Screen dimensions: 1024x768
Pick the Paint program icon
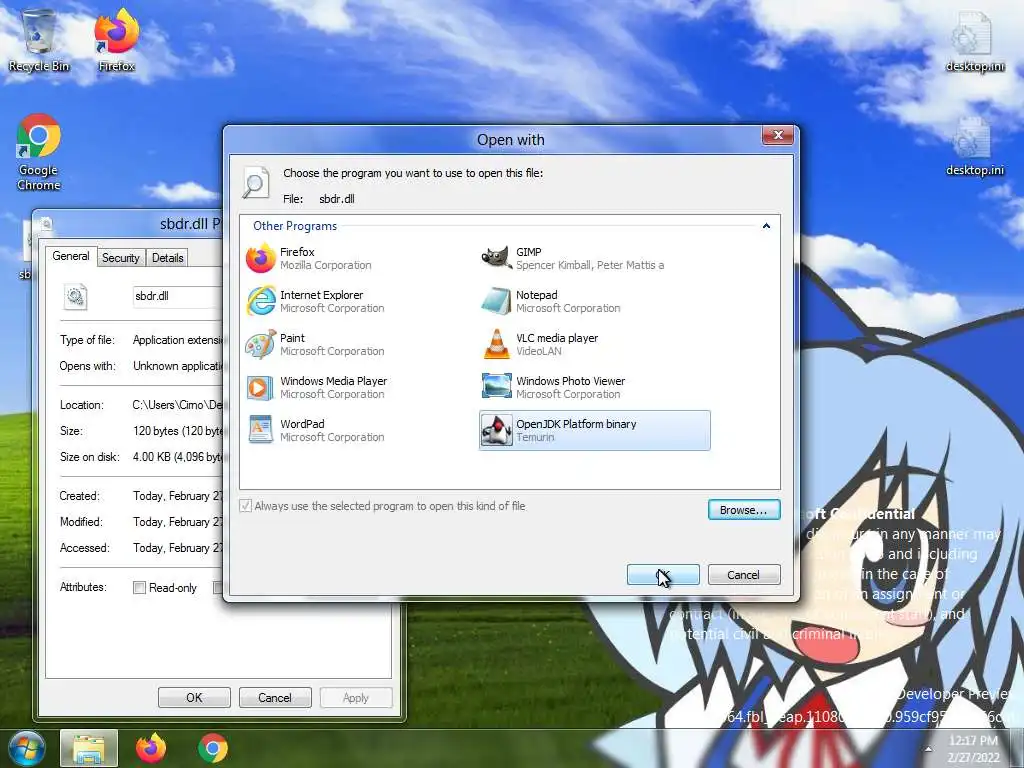261,344
